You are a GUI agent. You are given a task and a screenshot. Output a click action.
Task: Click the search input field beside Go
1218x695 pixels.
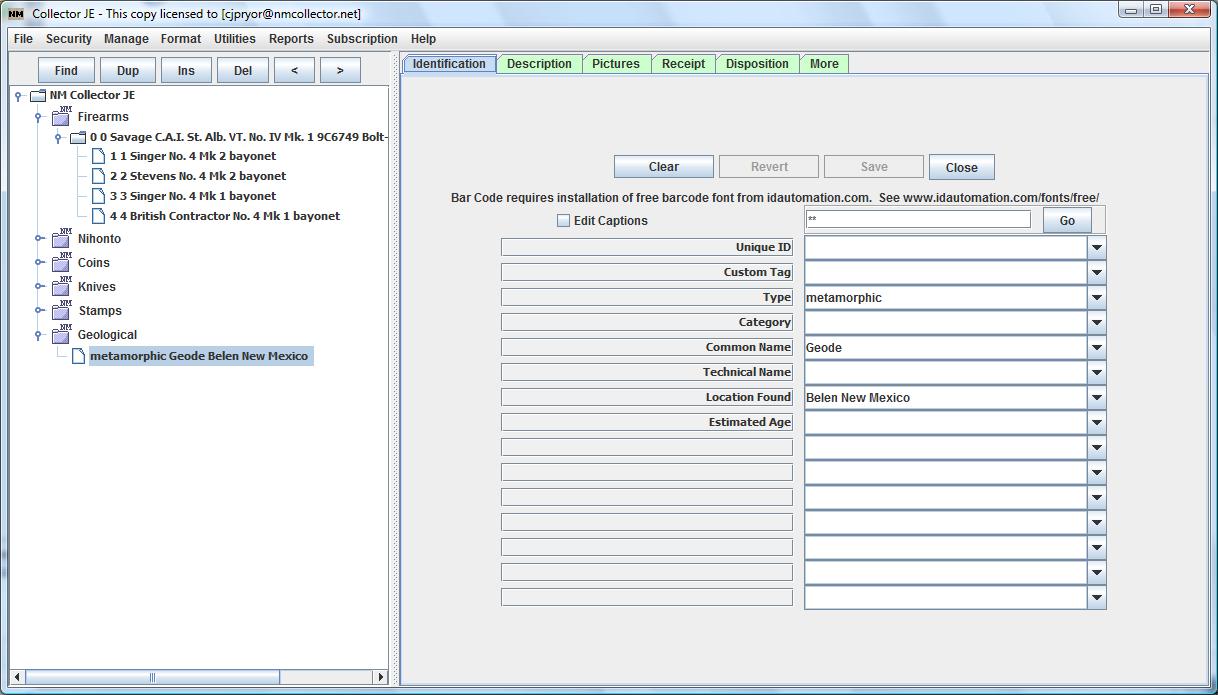(x=917, y=220)
